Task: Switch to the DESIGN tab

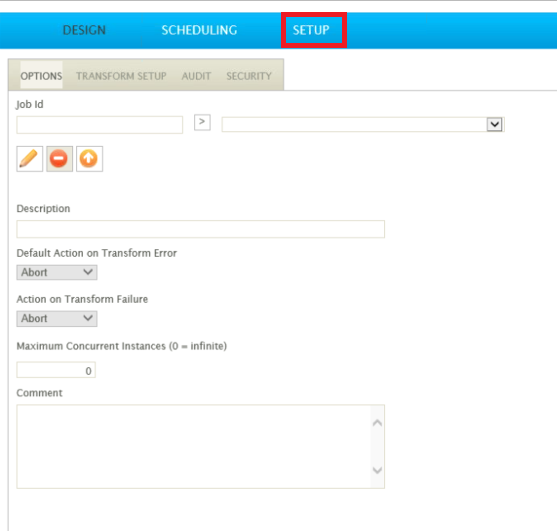Action: (x=84, y=30)
